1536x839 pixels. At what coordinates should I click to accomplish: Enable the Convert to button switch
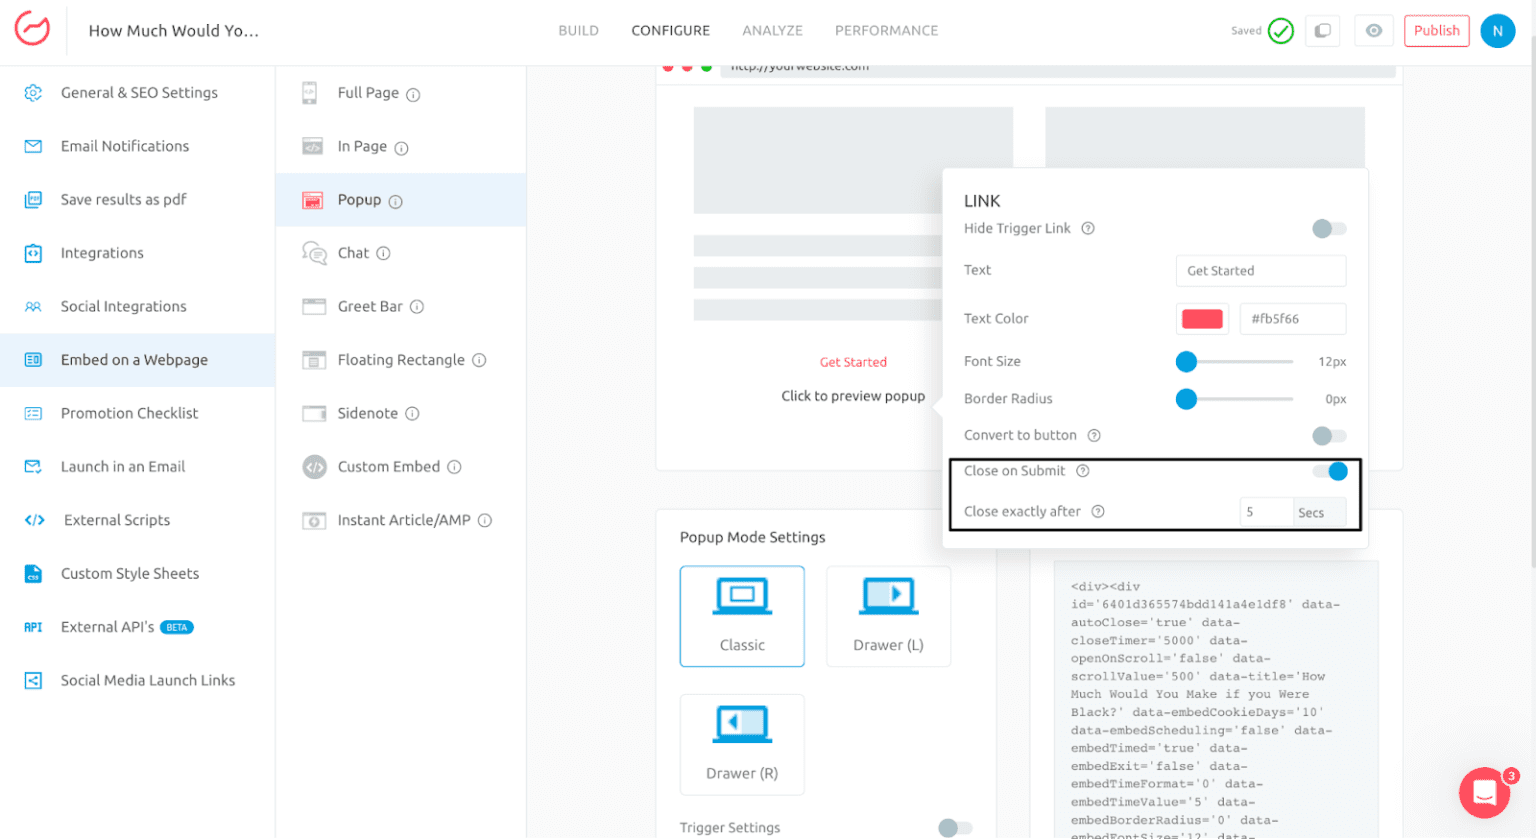(1328, 436)
